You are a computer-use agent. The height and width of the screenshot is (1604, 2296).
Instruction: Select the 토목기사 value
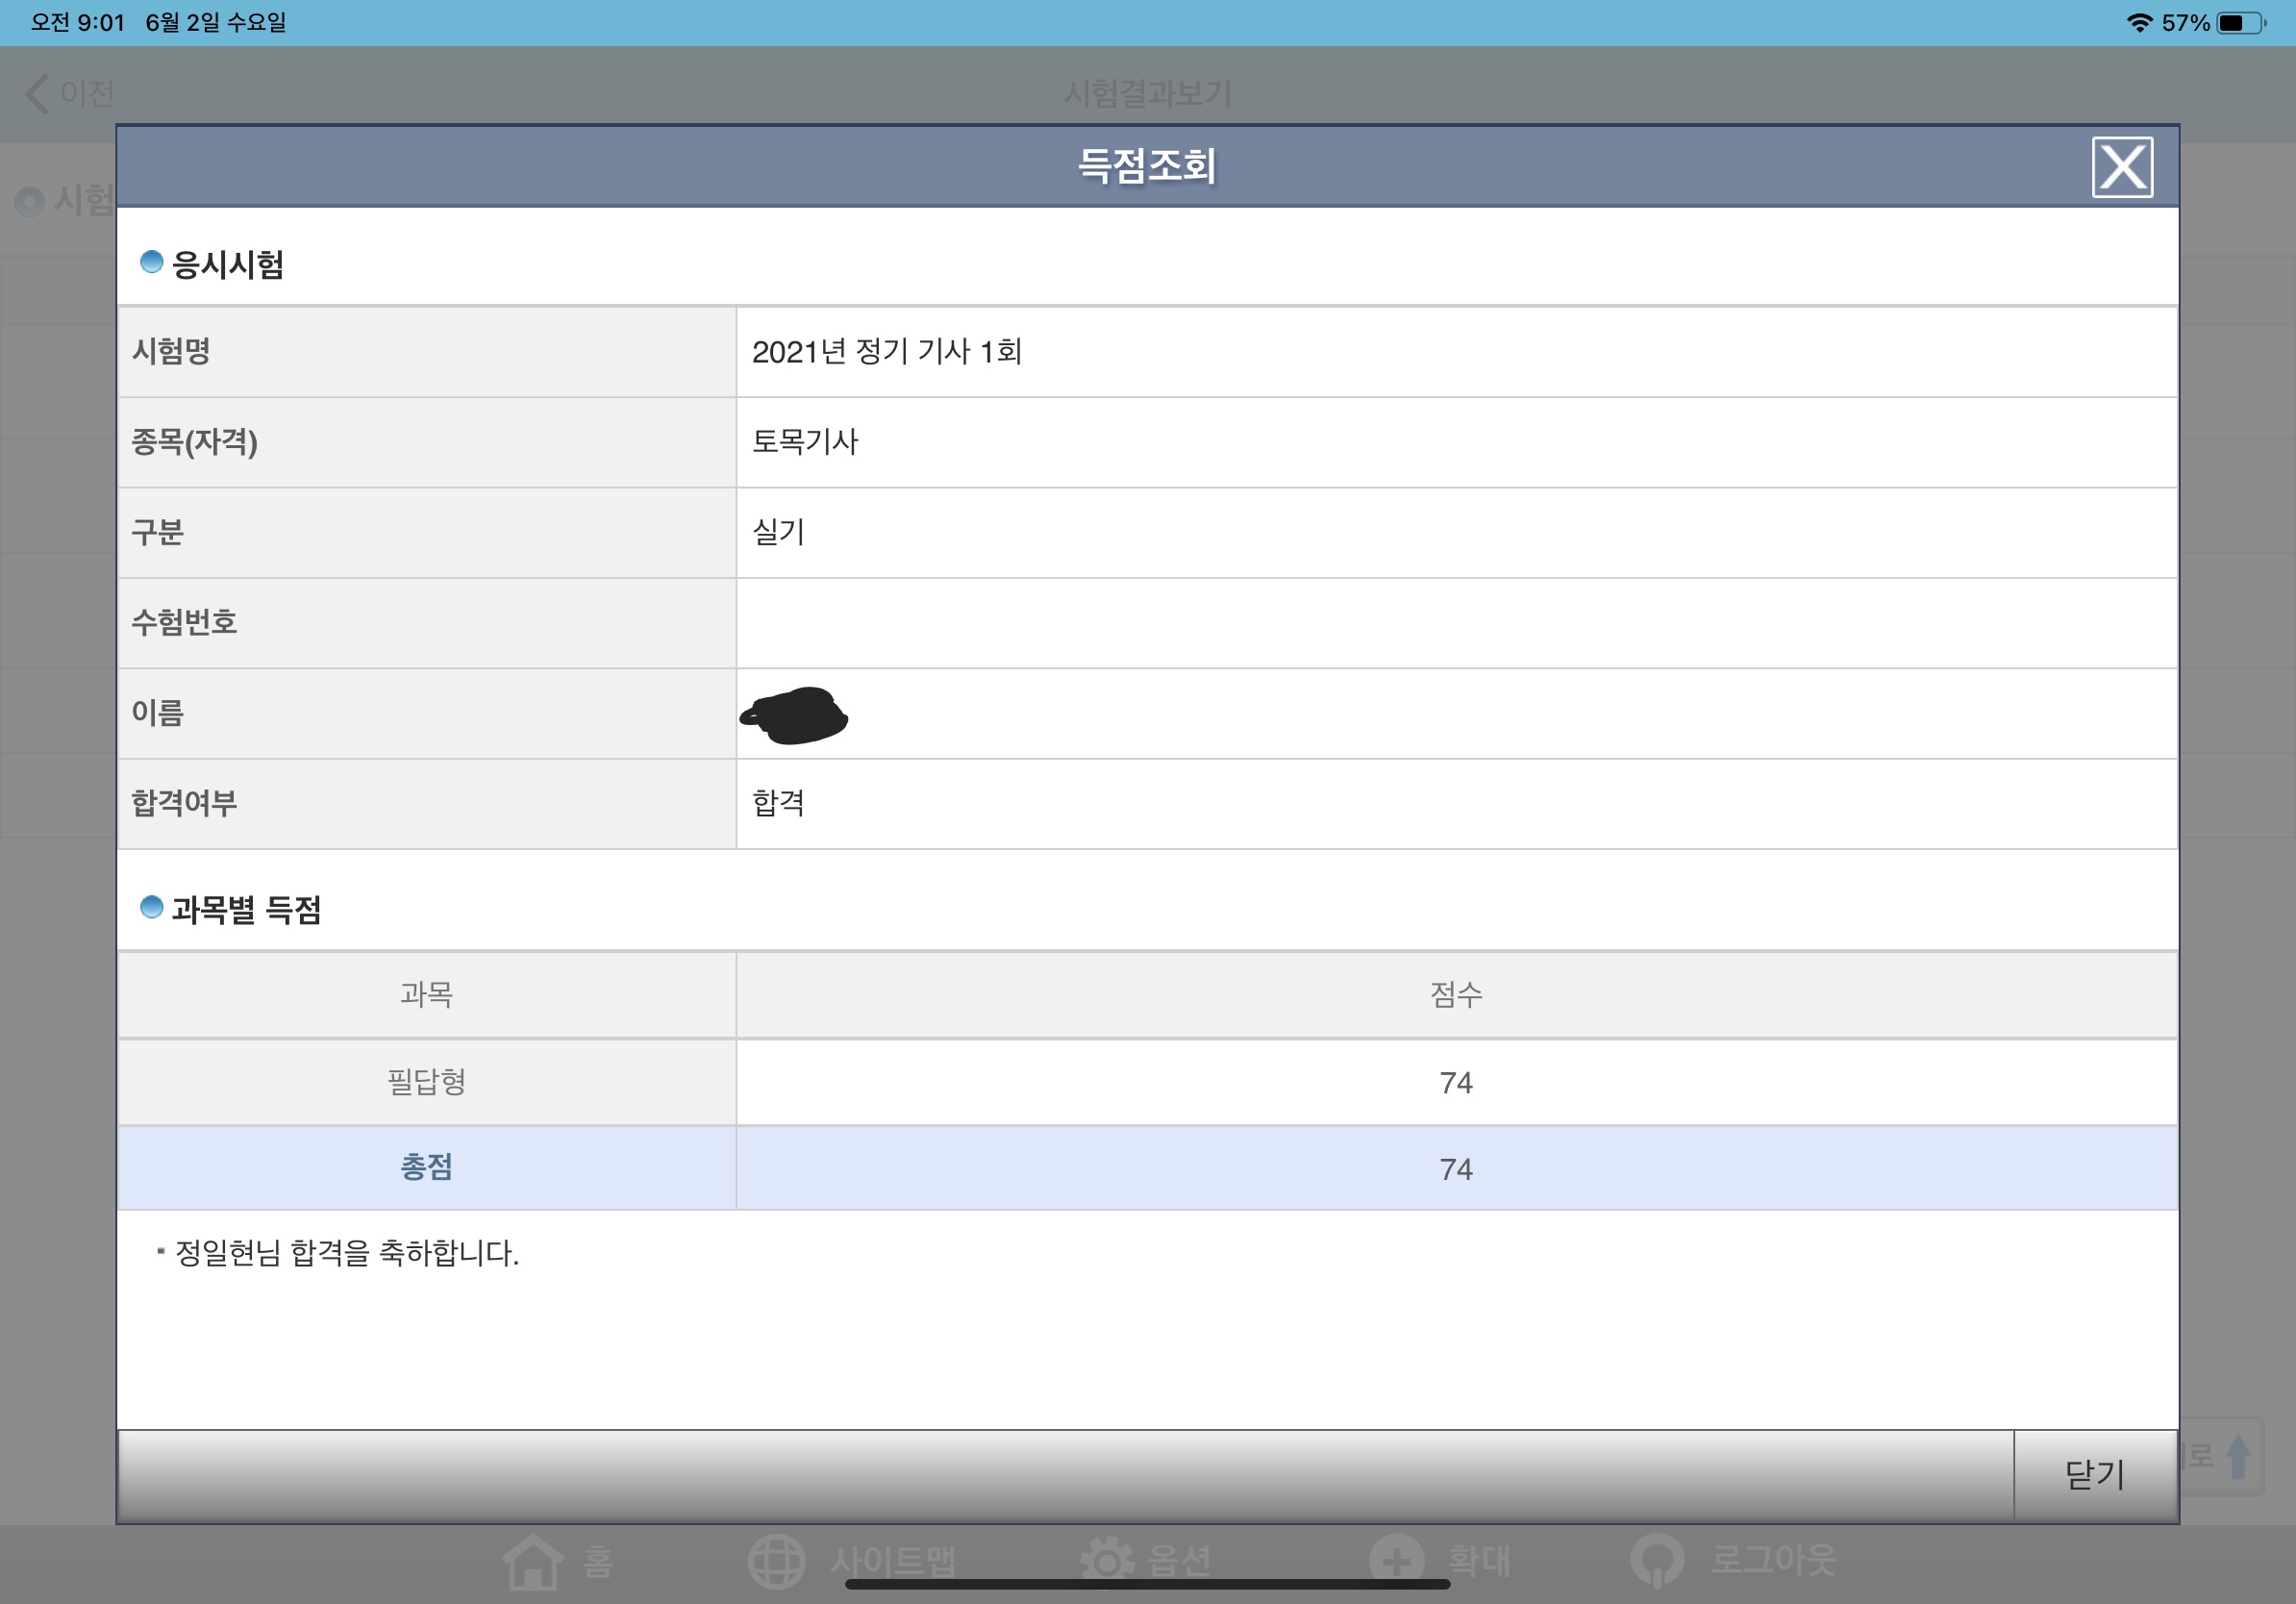(805, 441)
